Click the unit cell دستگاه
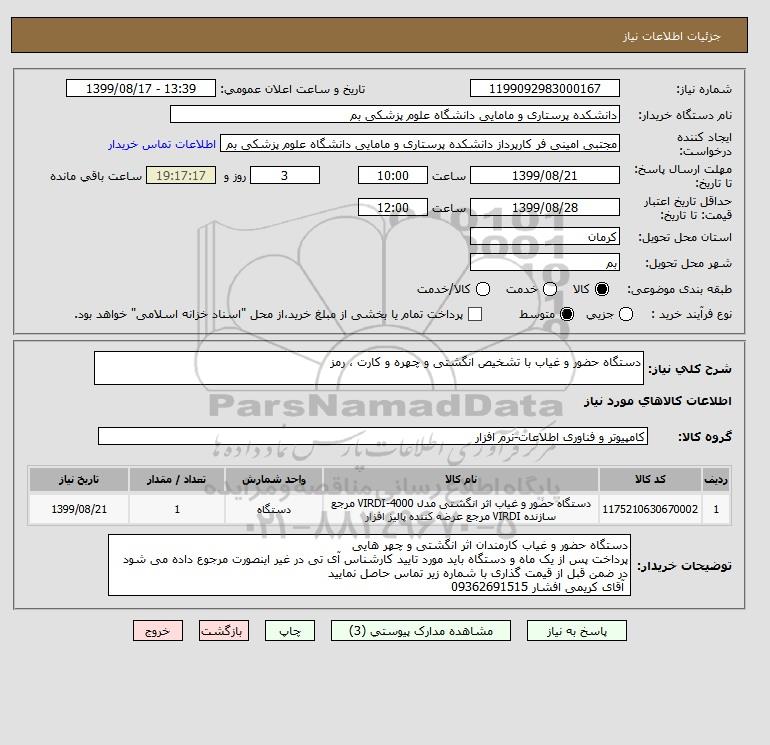 click(x=274, y=509)
